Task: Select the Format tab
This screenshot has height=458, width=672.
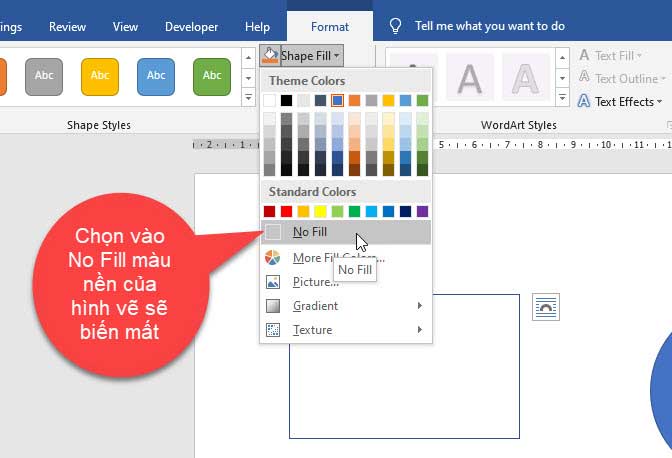Action: (330, 27)
